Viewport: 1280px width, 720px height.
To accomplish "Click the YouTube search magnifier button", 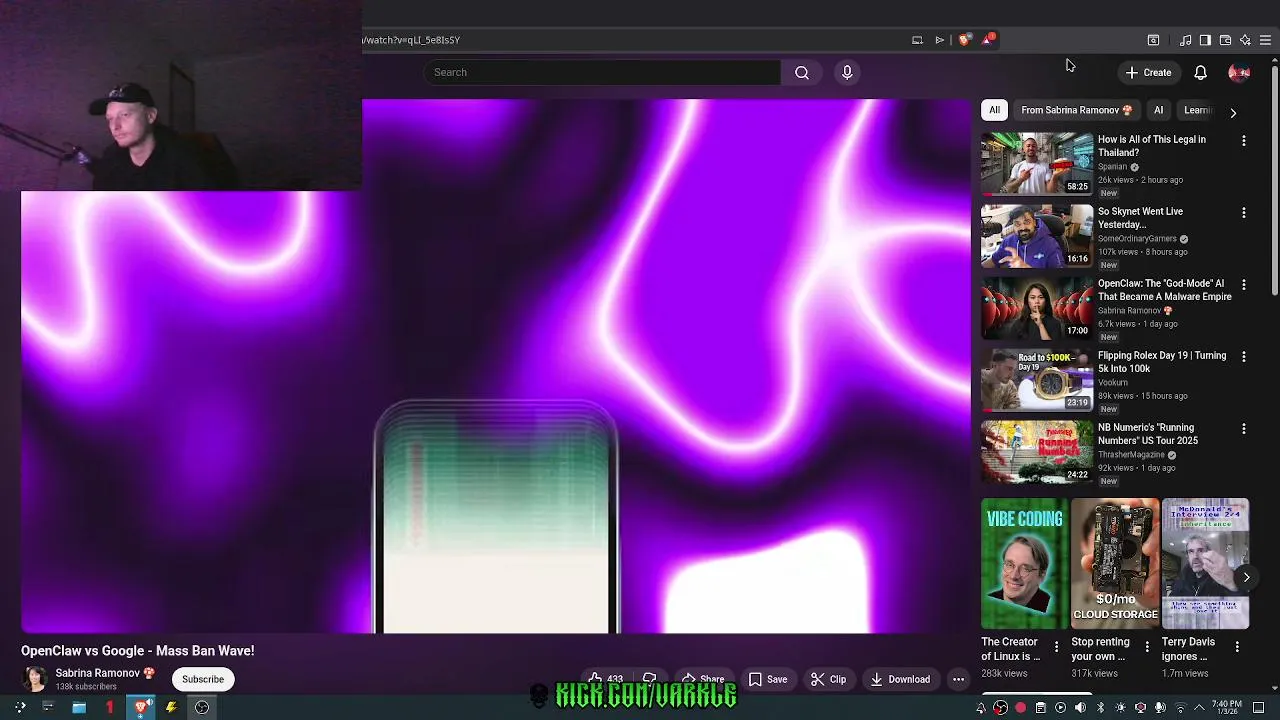I will click(x=802, y=72).
